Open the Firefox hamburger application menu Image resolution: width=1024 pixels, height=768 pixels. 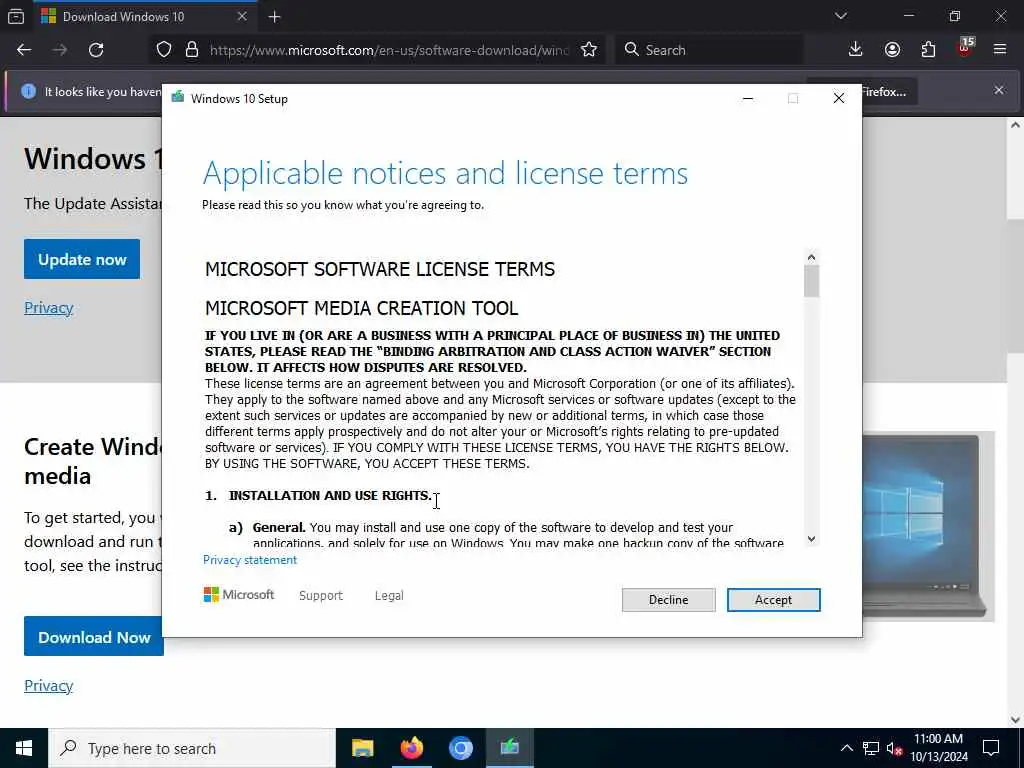(1000, 50)
